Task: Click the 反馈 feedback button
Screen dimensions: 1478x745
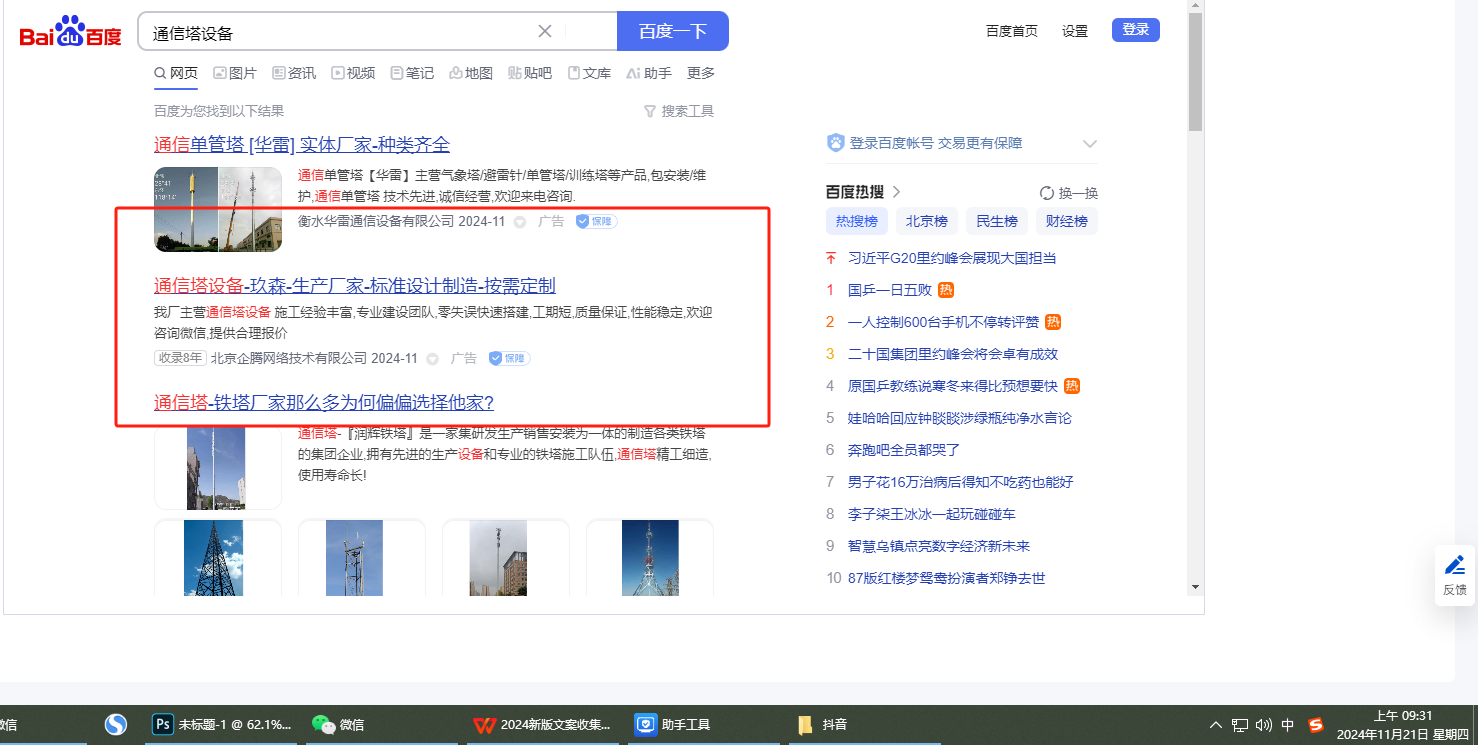Action: pos(1455,575)
